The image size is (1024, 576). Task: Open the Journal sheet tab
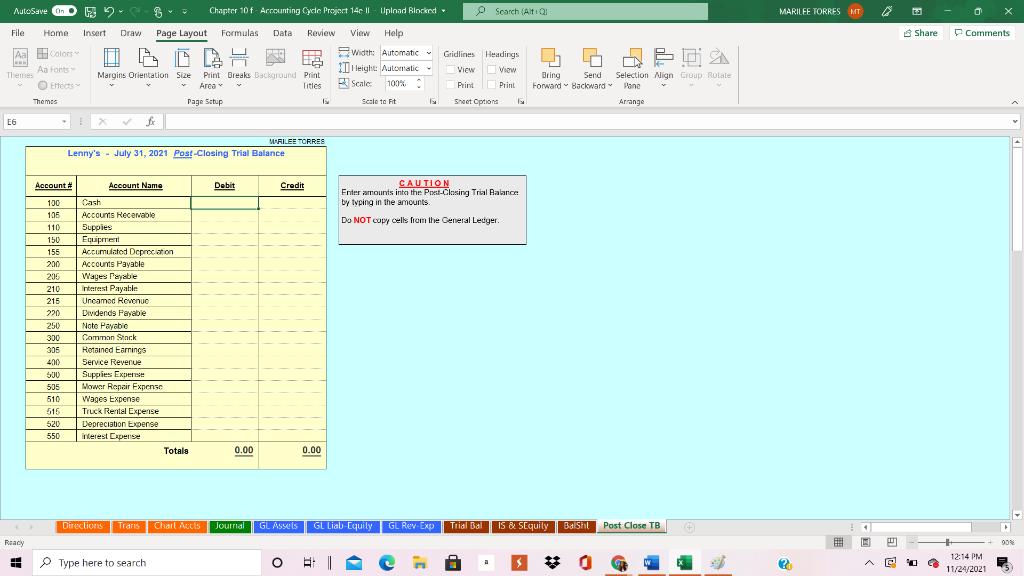pos(230,526)
